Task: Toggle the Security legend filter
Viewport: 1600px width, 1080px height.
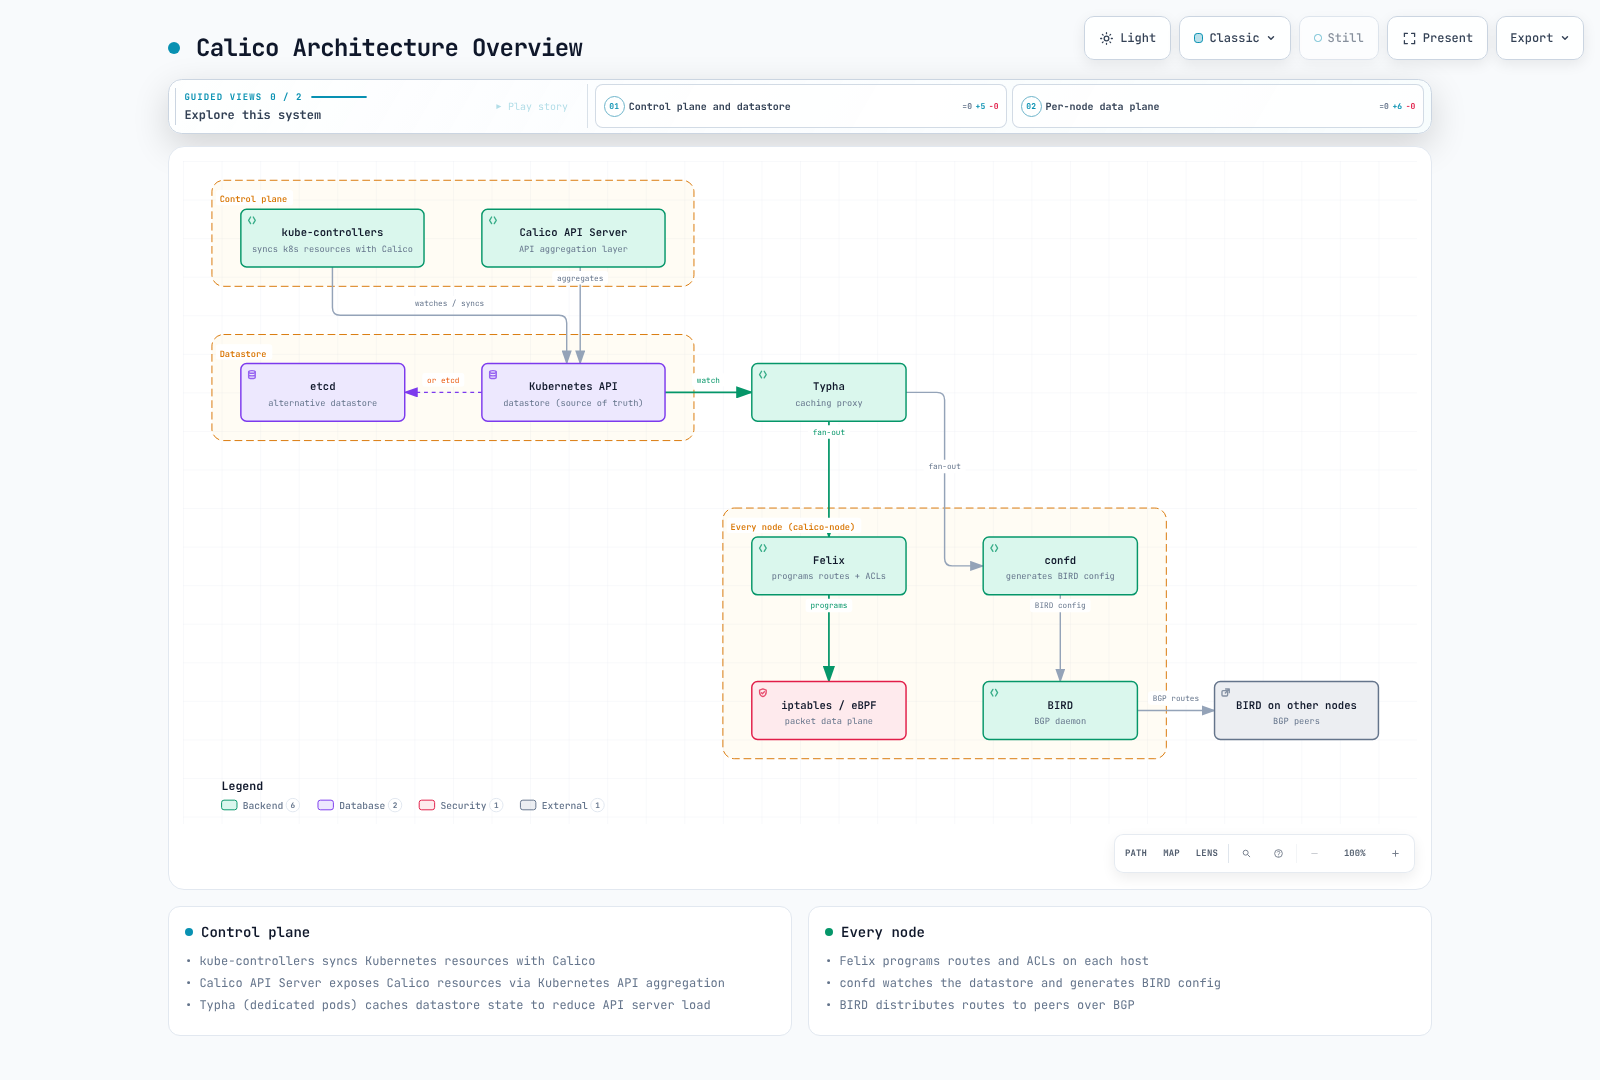Action: [x=461, y=805]
